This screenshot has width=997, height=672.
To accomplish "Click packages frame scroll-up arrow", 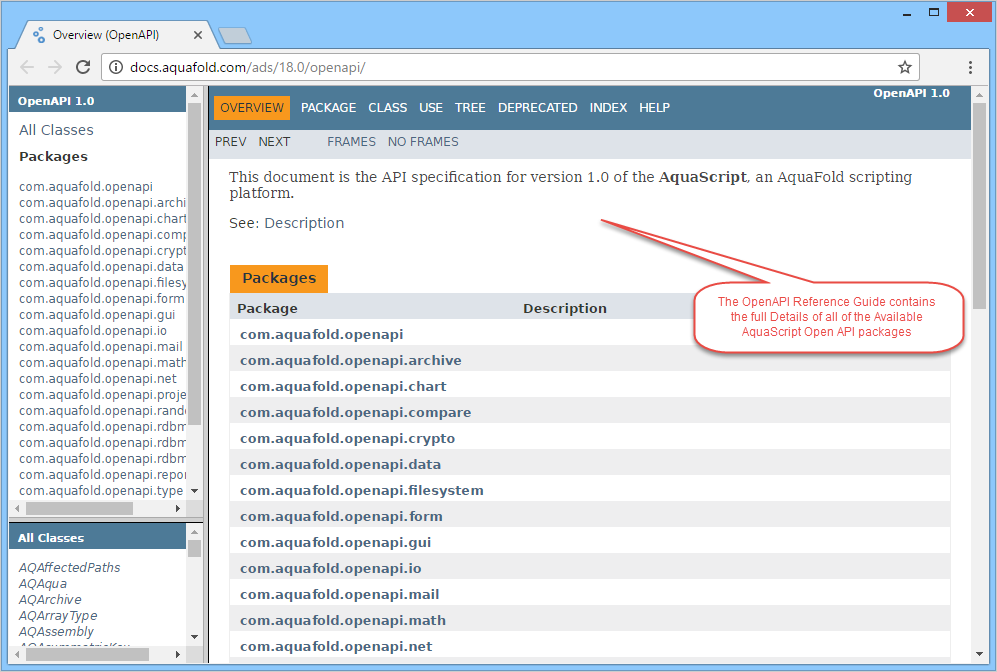I will [x=195, y=95].
